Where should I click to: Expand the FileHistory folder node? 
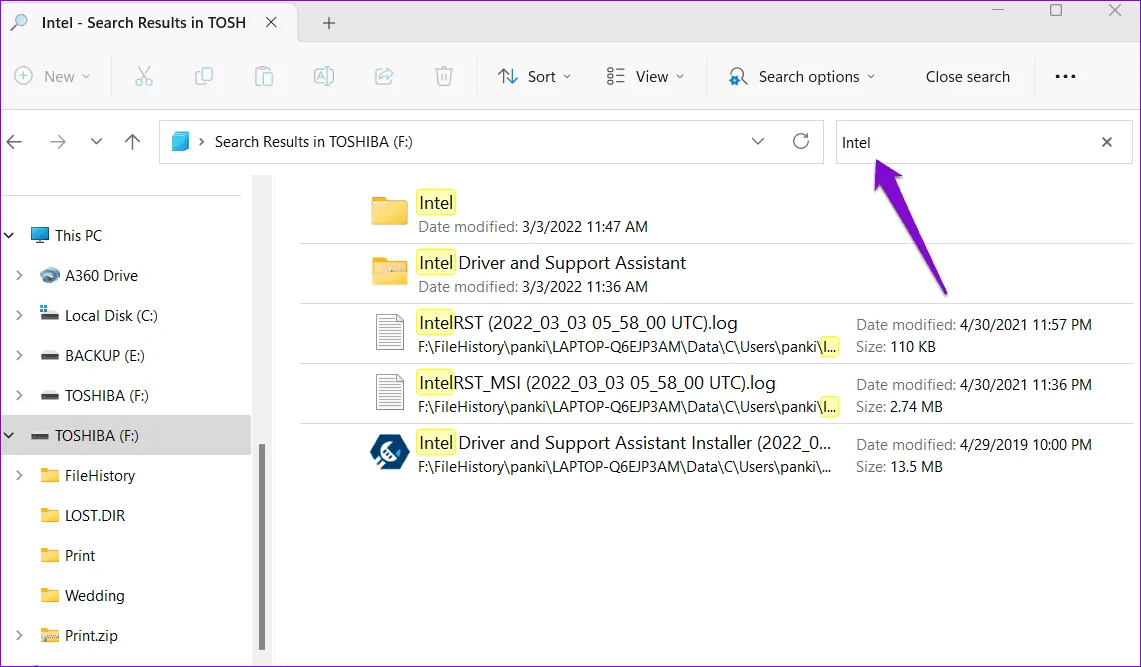pos(19,476)
